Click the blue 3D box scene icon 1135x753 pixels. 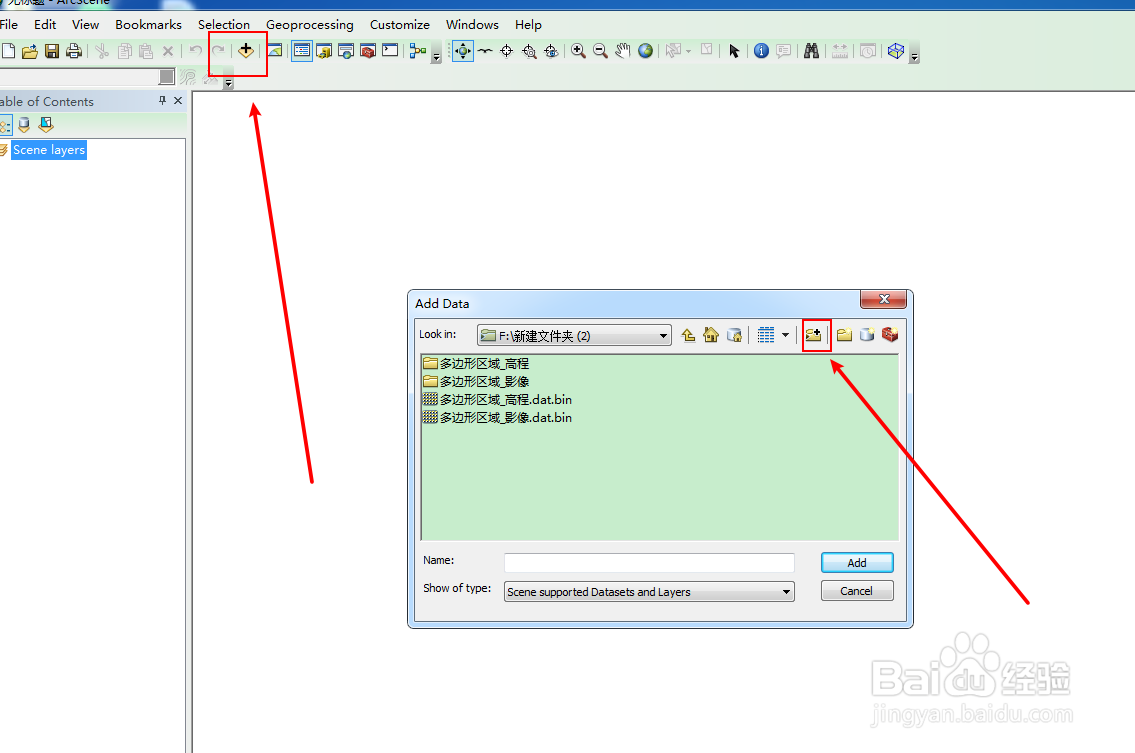(896, 51)
